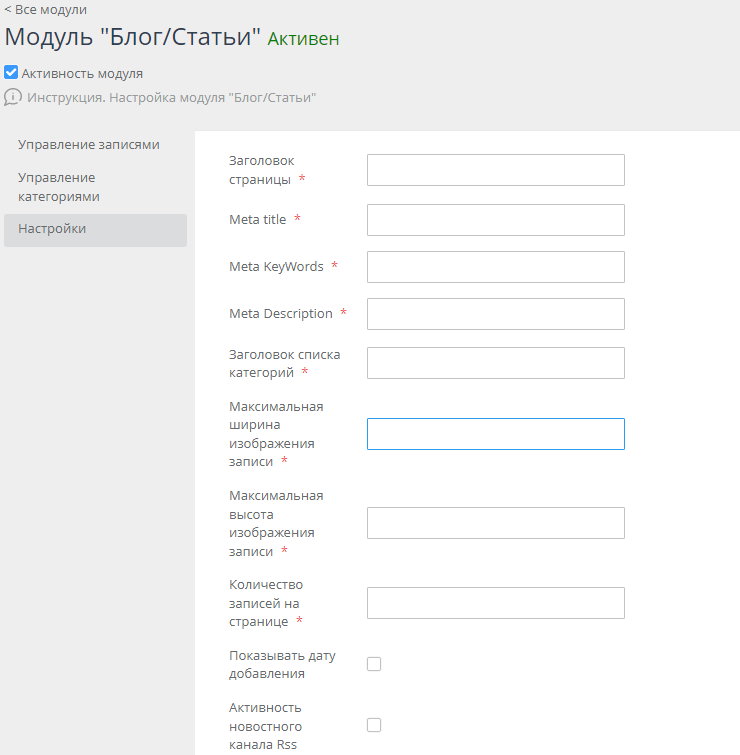Screen dimensions: 740x755
Task: Open the Инструкция. Настройка модуля link
Action: coord(171,98)
